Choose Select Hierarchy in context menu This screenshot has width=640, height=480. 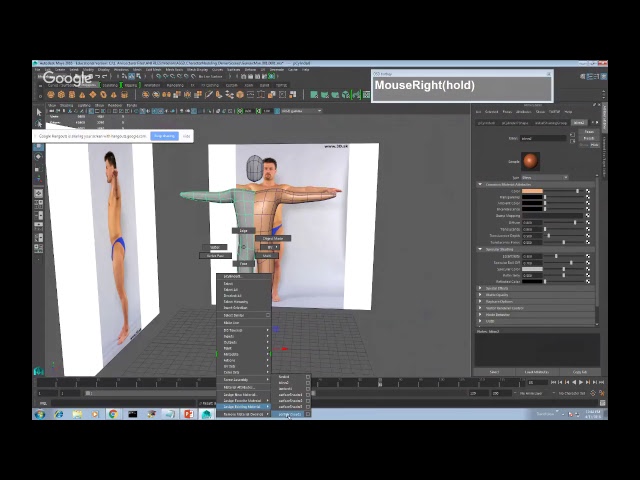tap(243, 302)
